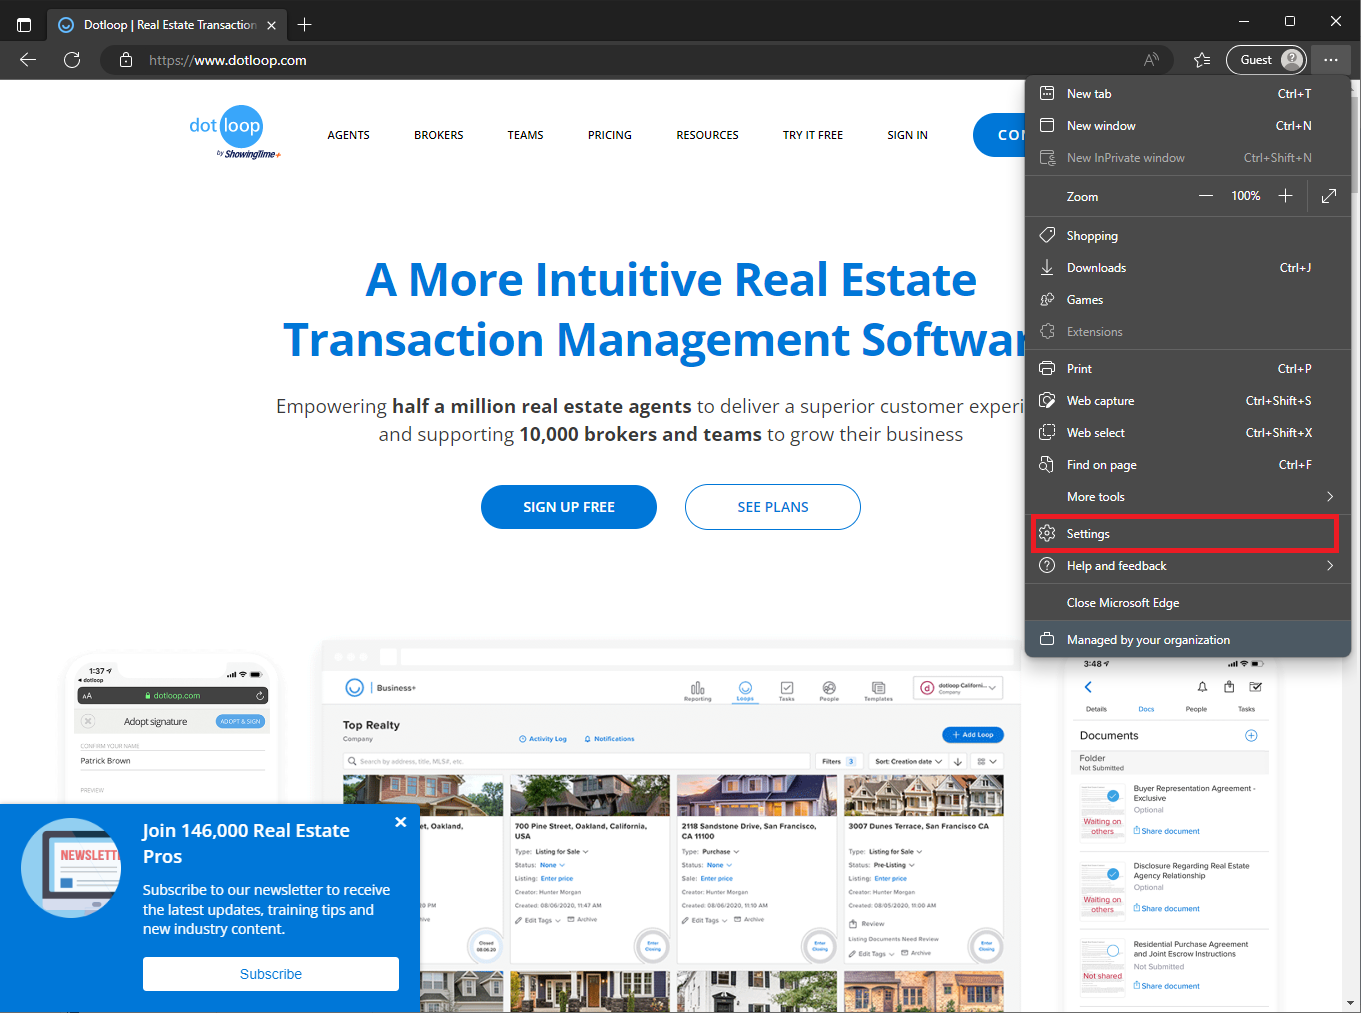
Task: Click the SEE PLANS button
Action: [772, 507]
